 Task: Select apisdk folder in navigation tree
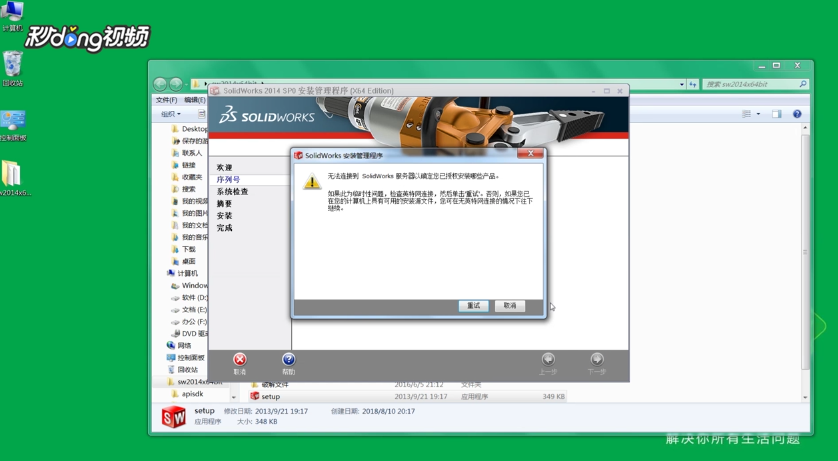coord(187,394)
